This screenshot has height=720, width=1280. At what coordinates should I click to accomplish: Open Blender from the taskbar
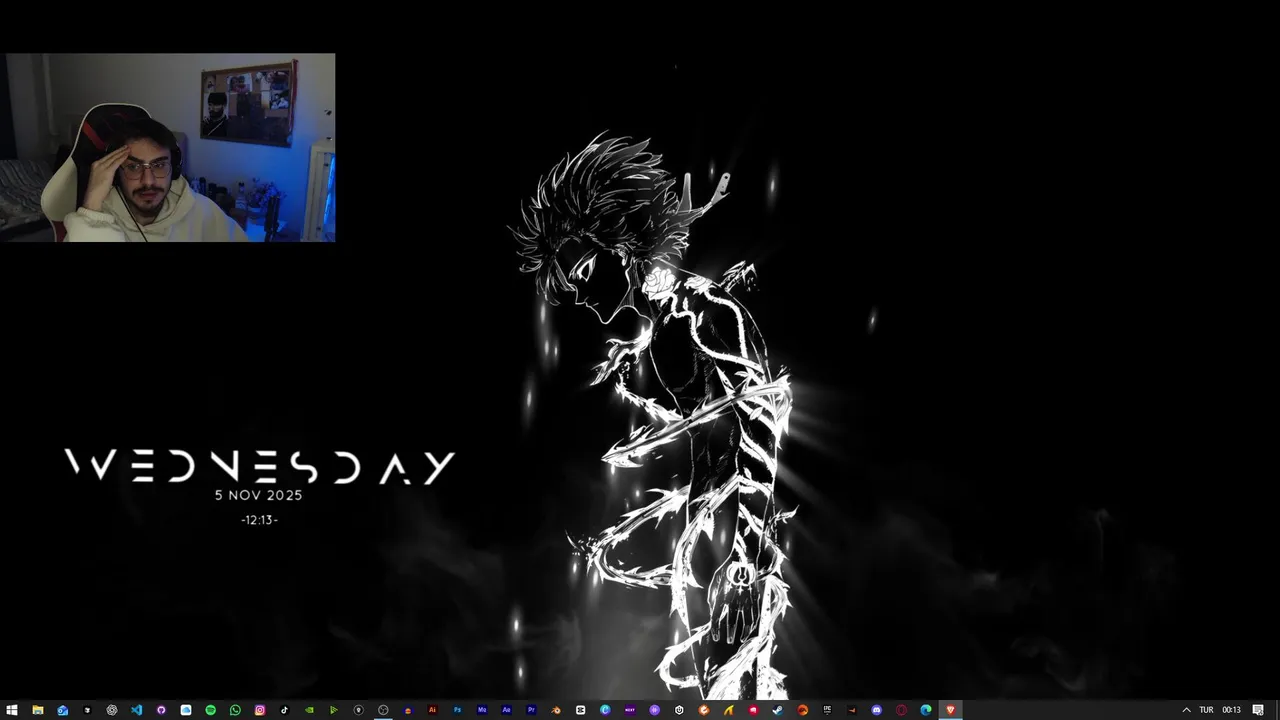click(x=555, y=710)
